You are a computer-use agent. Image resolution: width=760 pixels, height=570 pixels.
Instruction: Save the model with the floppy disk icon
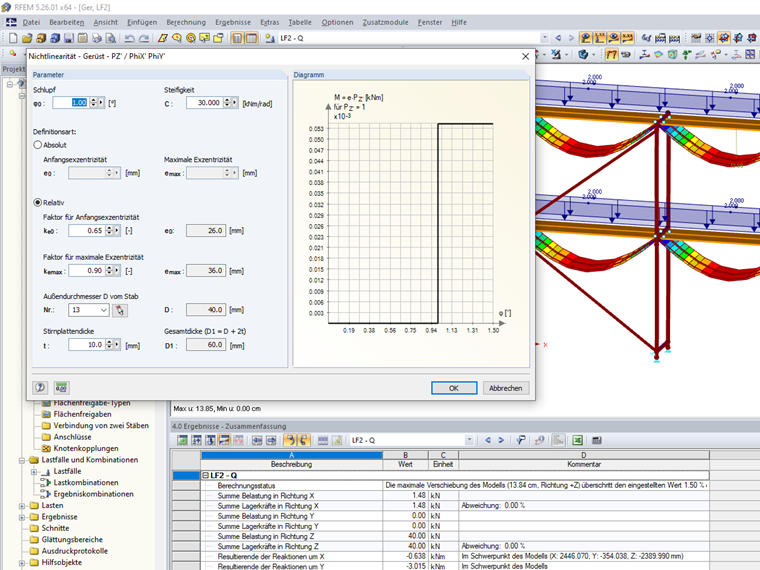click(69, 38)
